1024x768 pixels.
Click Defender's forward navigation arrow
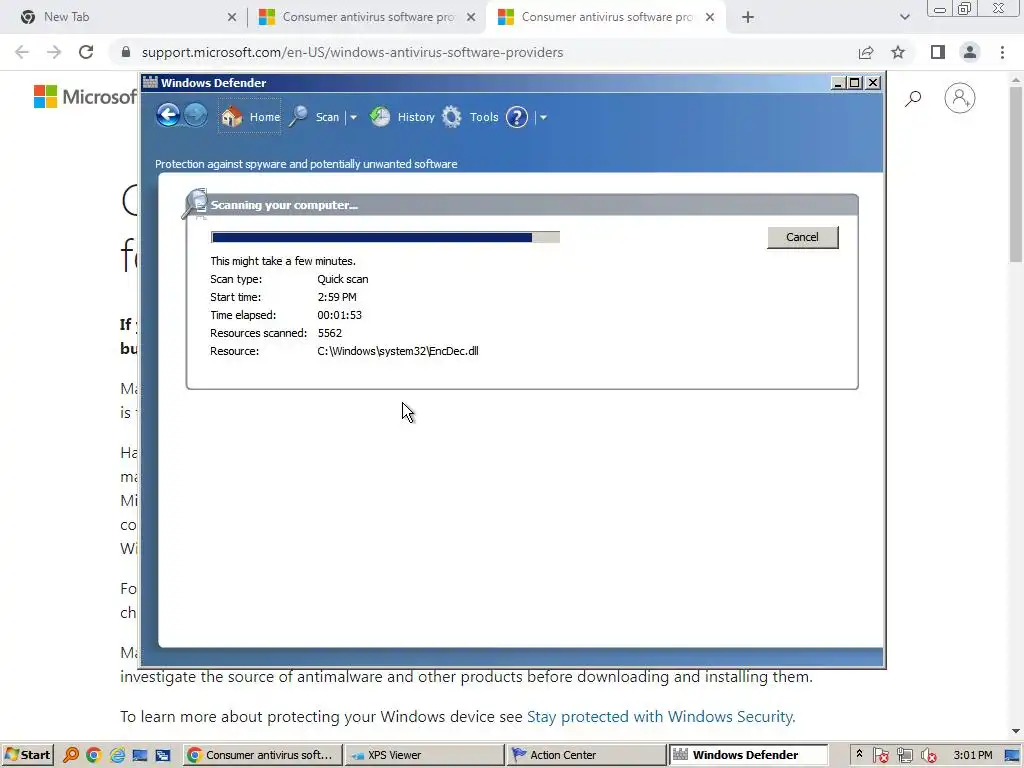coord(195,116)
